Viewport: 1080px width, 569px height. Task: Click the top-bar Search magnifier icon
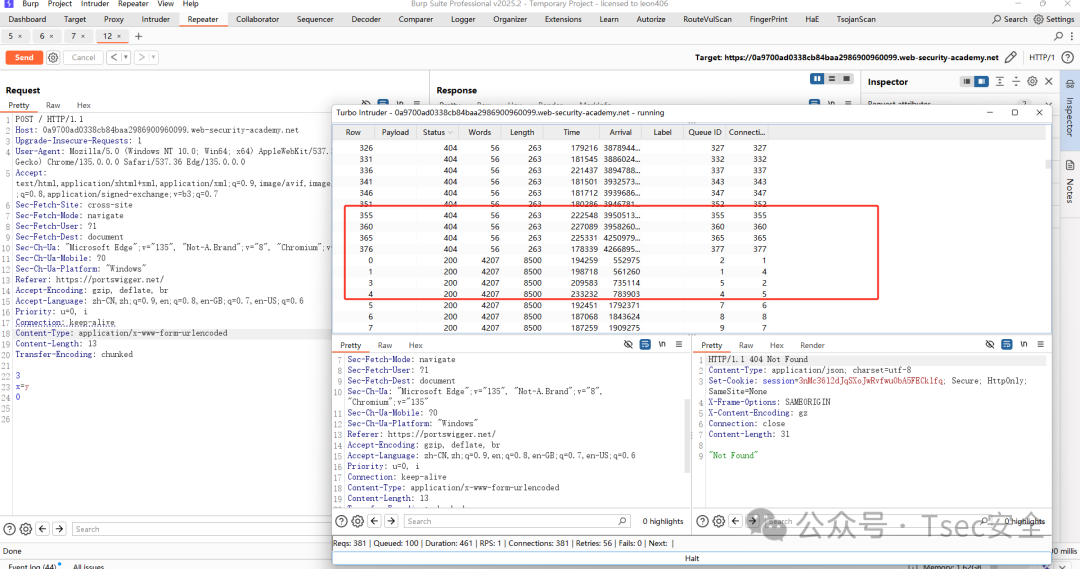pos(997,19)
